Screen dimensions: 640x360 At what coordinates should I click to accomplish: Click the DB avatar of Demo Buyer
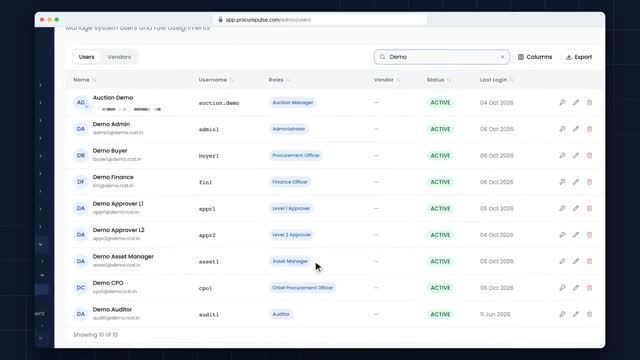[x=81, y=156]
